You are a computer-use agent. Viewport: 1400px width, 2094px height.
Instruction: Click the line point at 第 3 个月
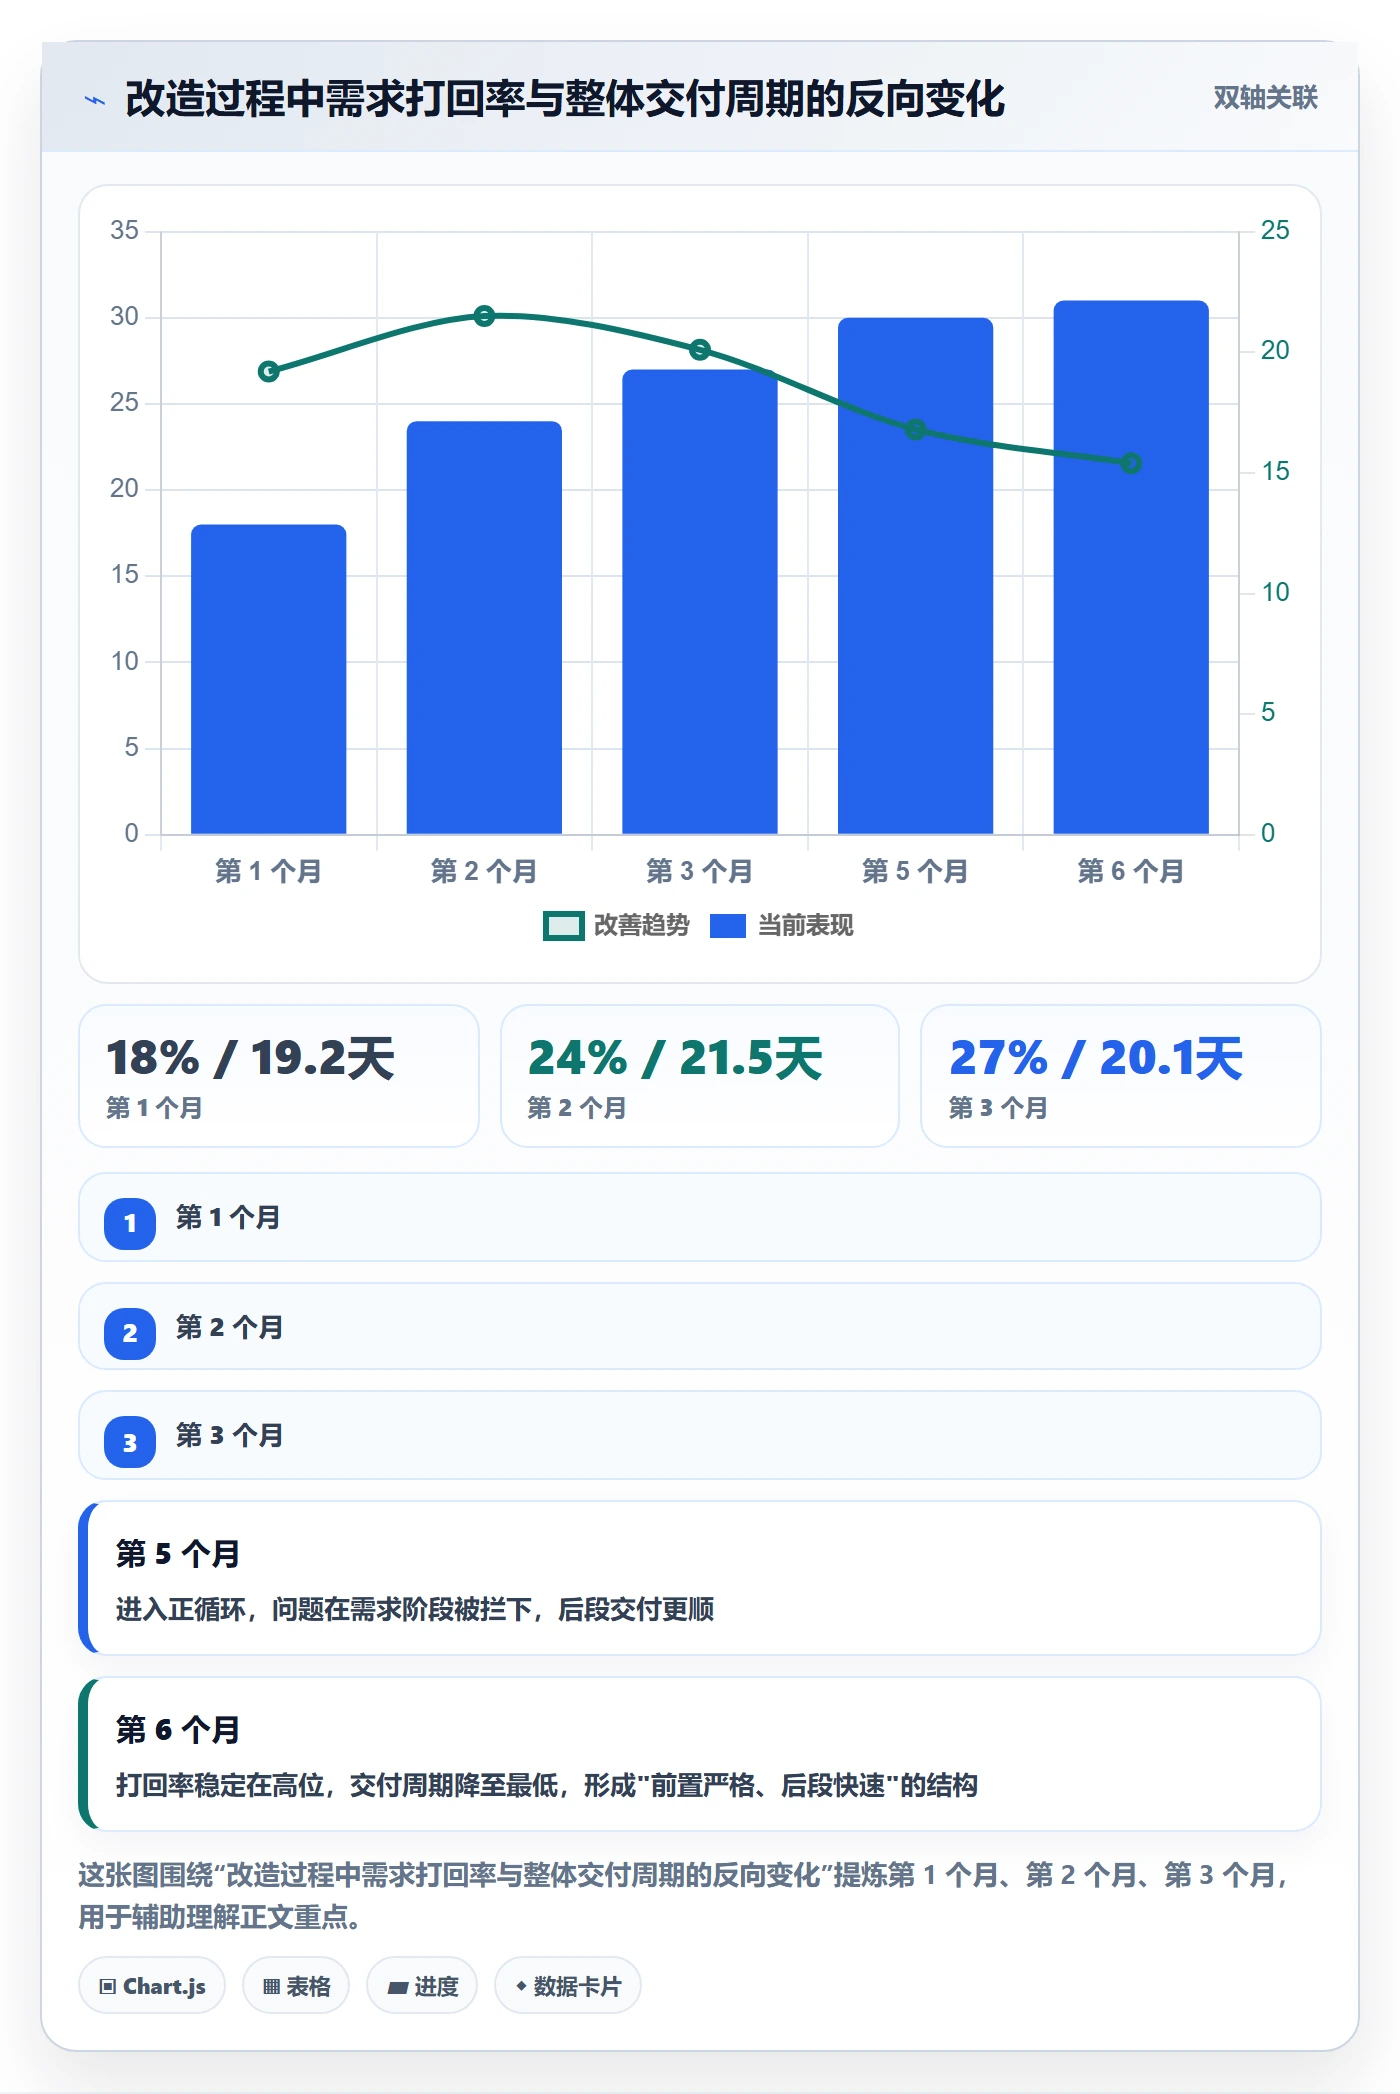pyautogui.click(x=700, y=349)
